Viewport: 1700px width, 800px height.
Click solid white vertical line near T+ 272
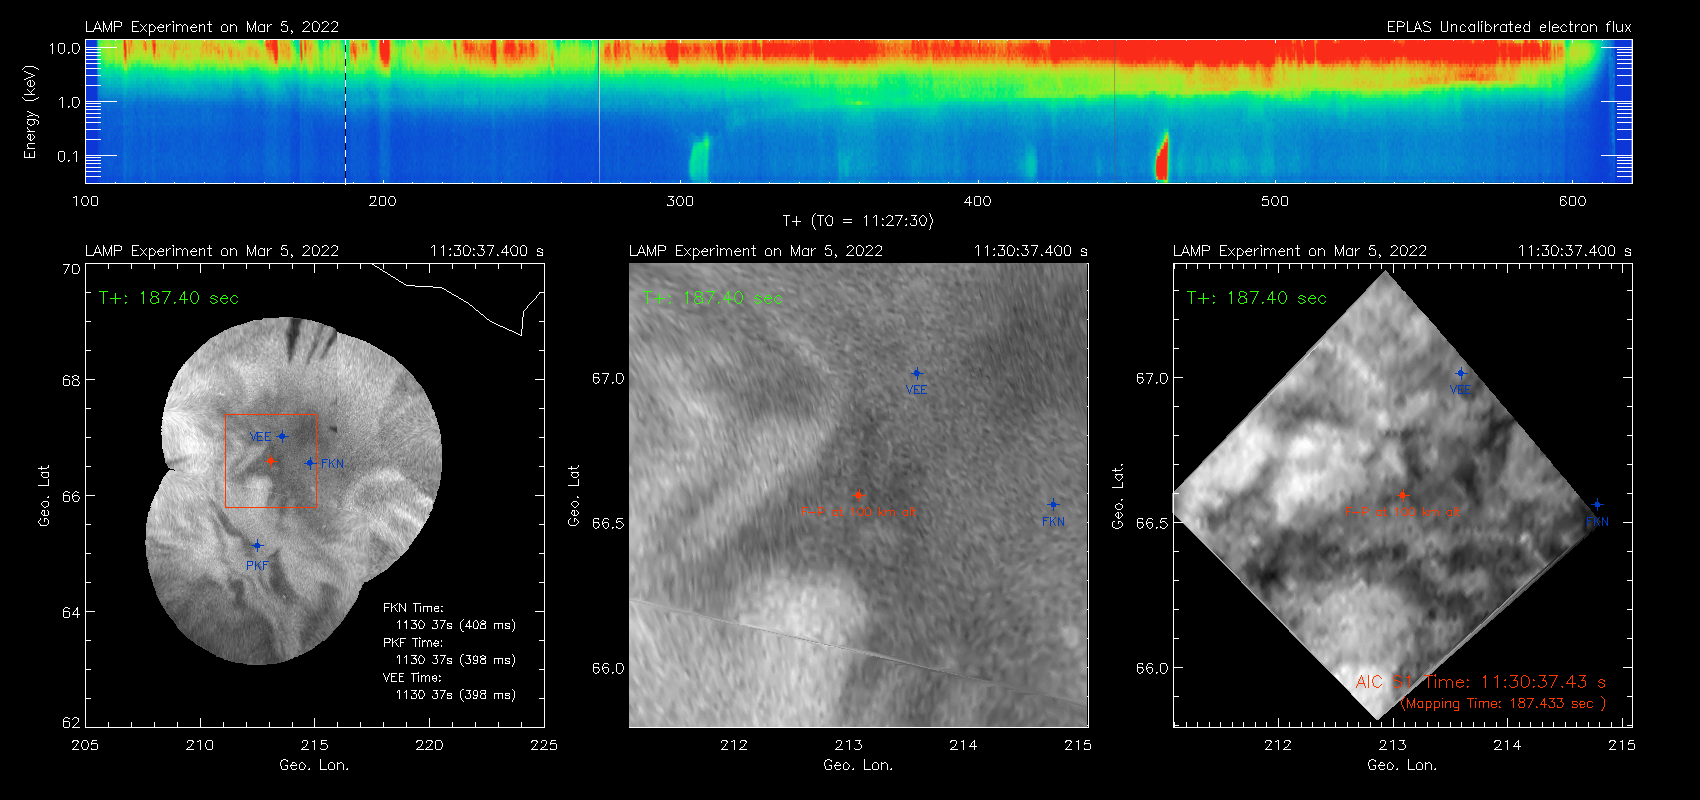599,111
